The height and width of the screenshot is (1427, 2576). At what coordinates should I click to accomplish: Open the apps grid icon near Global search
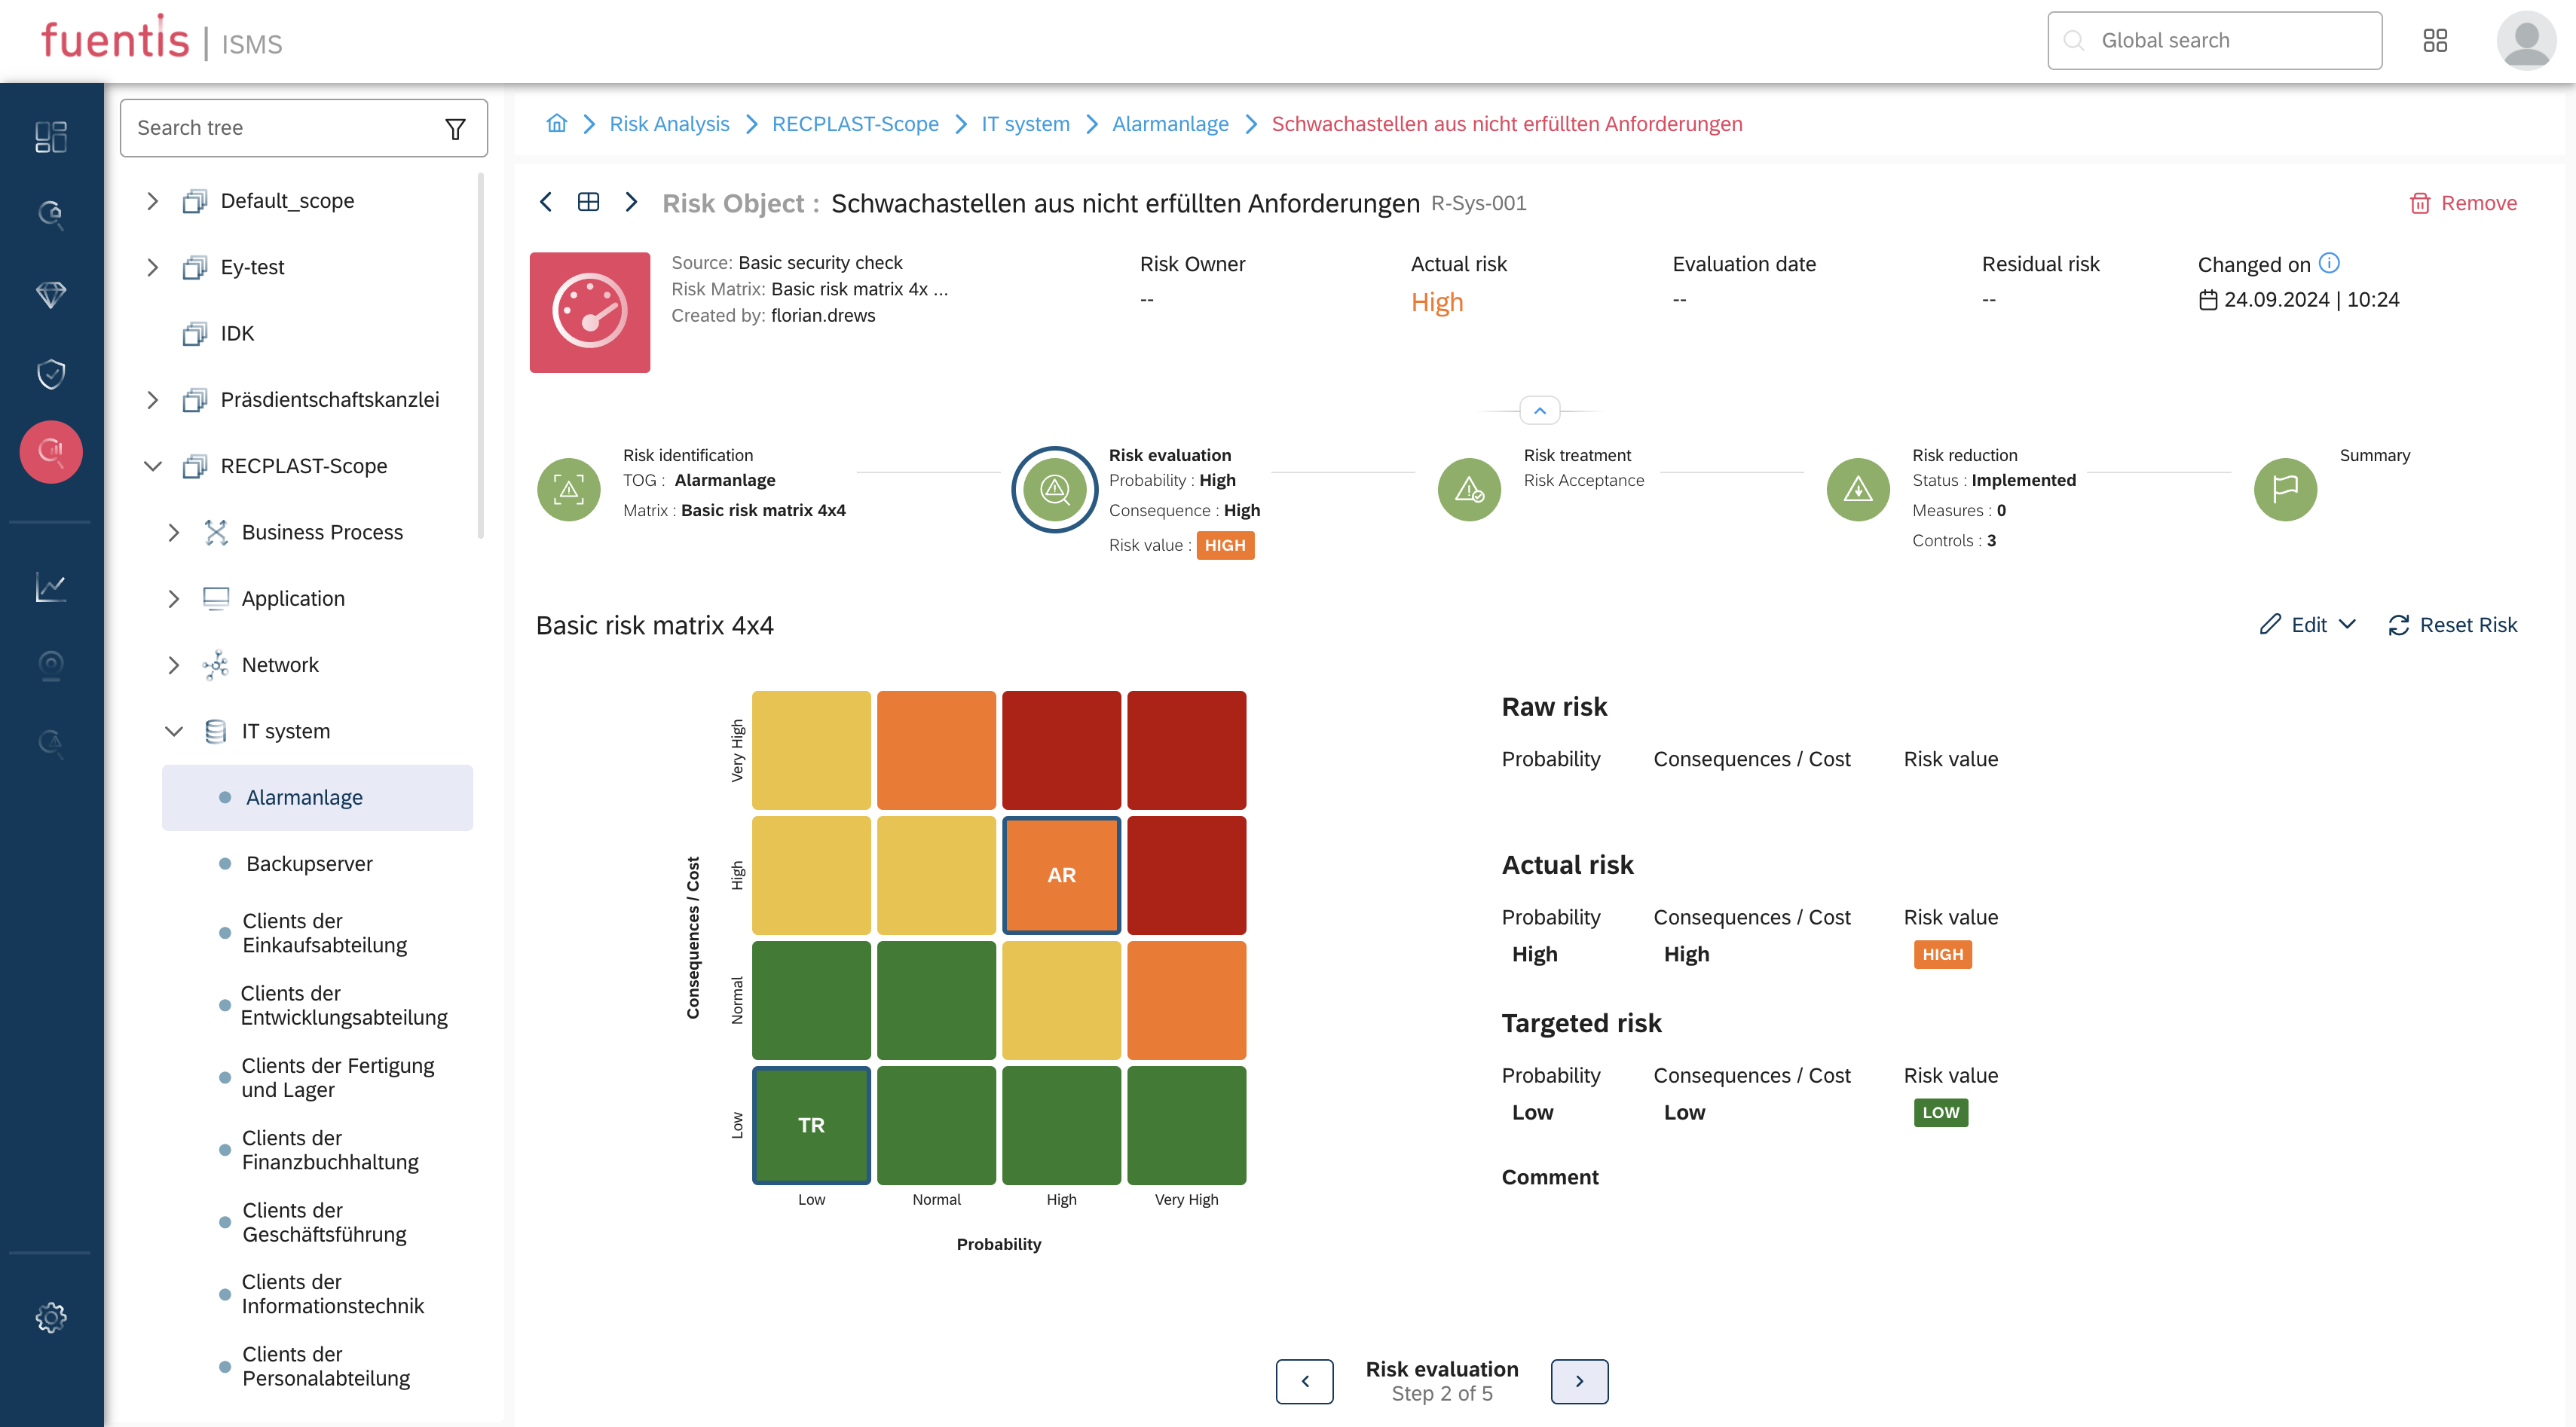(2435, 41)
